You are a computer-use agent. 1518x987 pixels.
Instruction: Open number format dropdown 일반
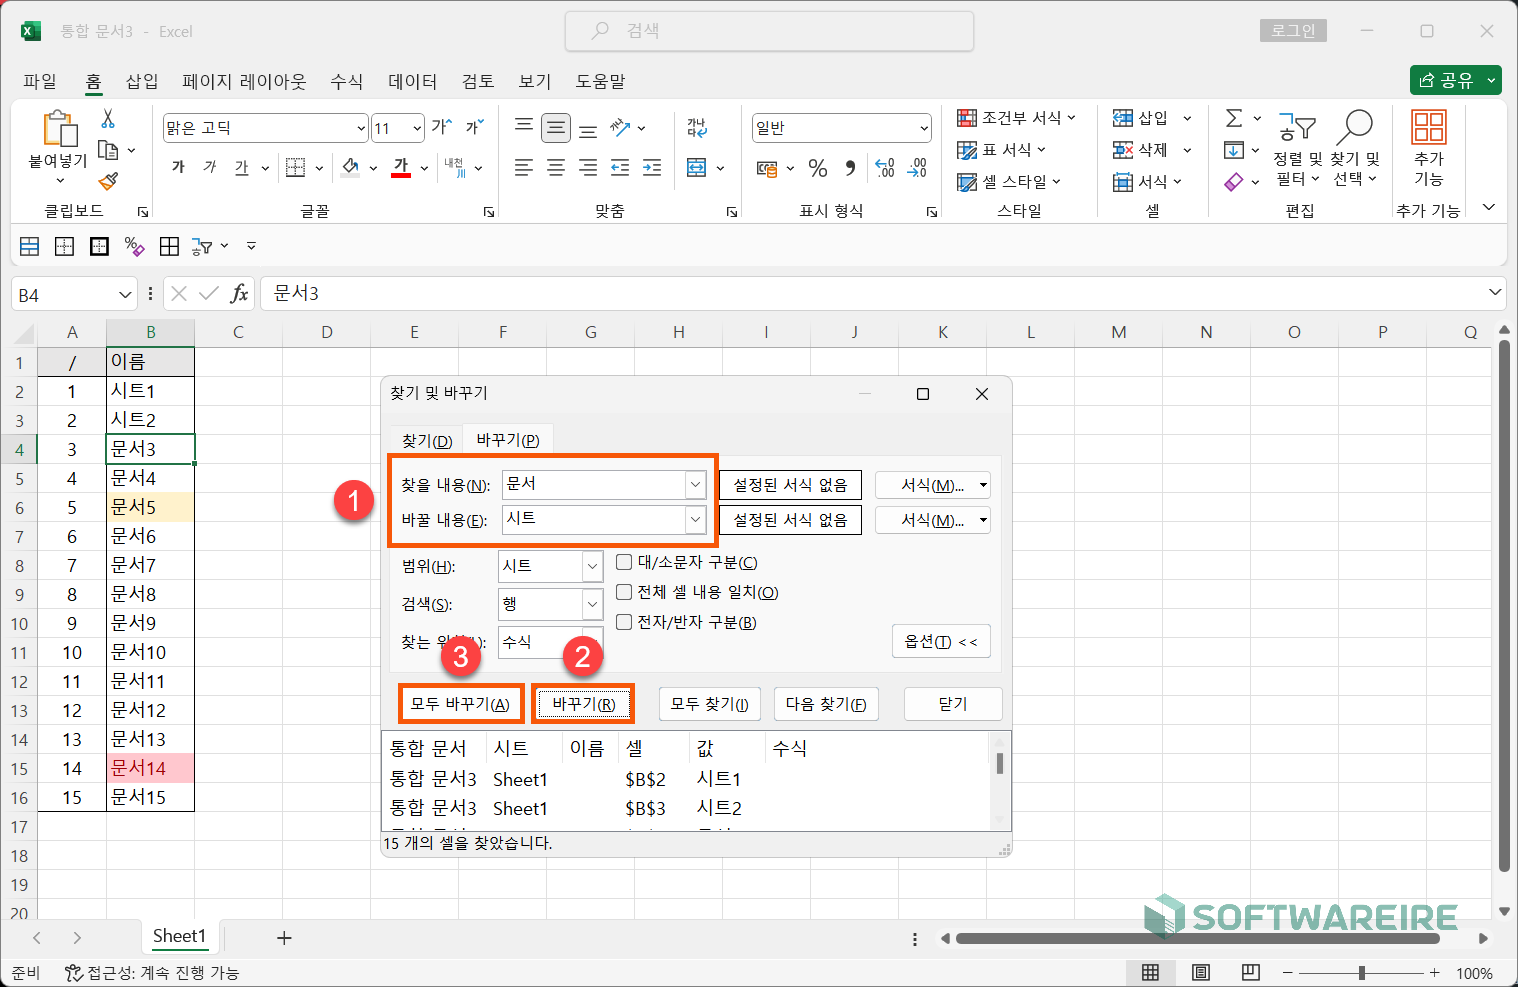click(923, 128)
